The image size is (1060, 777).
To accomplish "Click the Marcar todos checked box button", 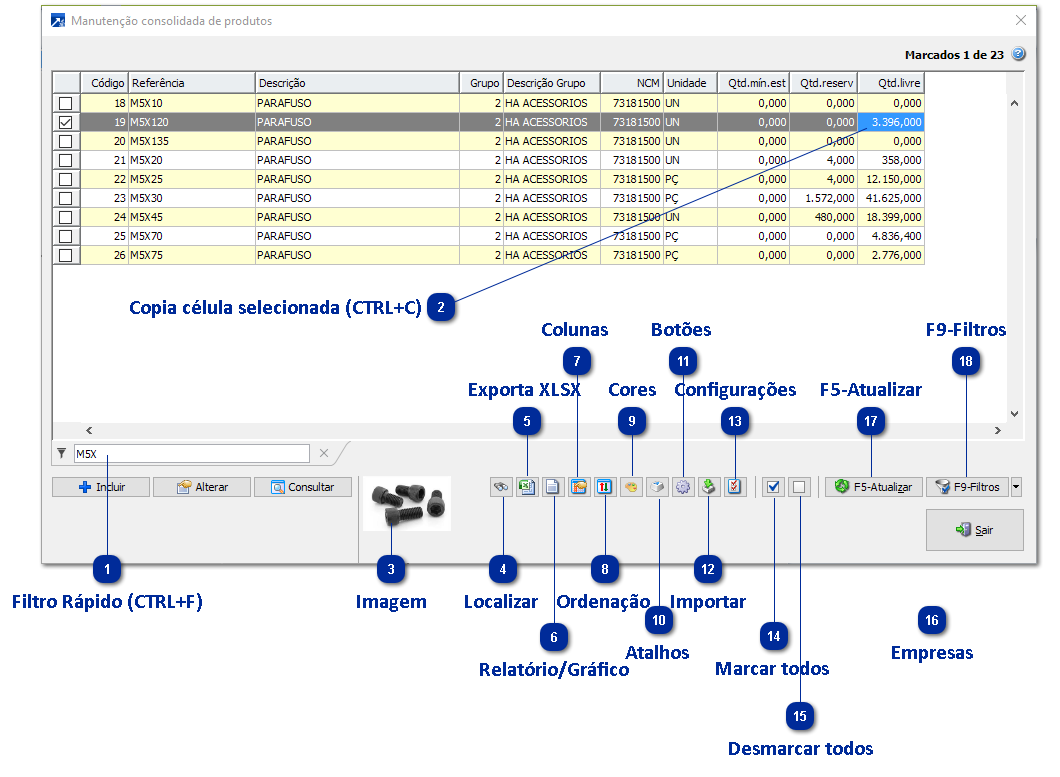I will [773, 487].
